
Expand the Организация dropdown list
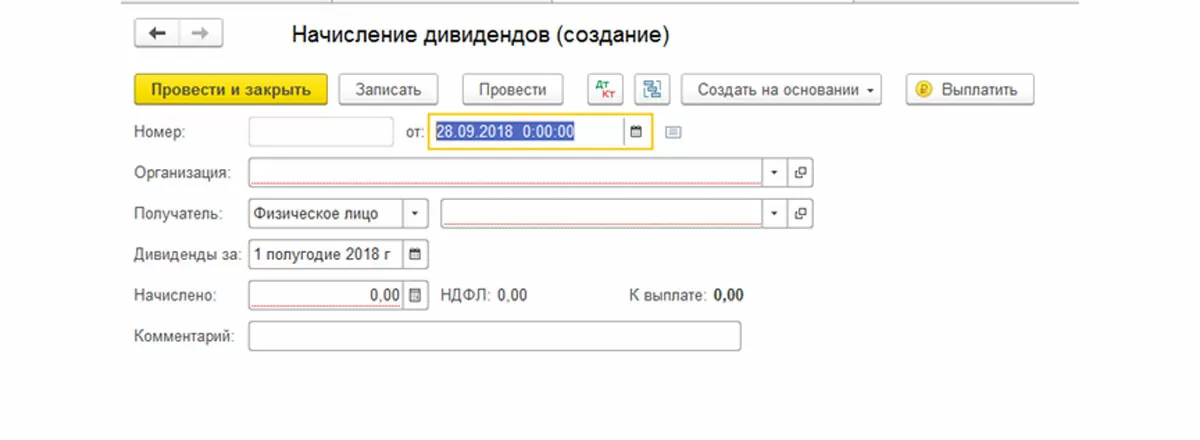click(x=774, y=172)
